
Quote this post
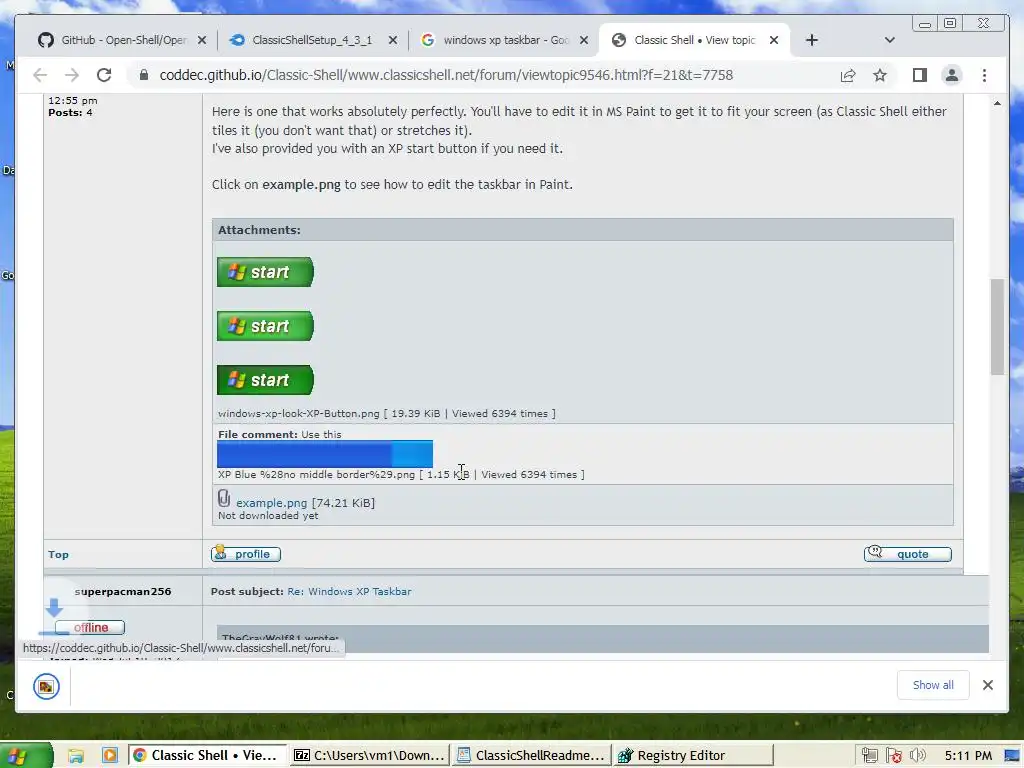point(908,554)
